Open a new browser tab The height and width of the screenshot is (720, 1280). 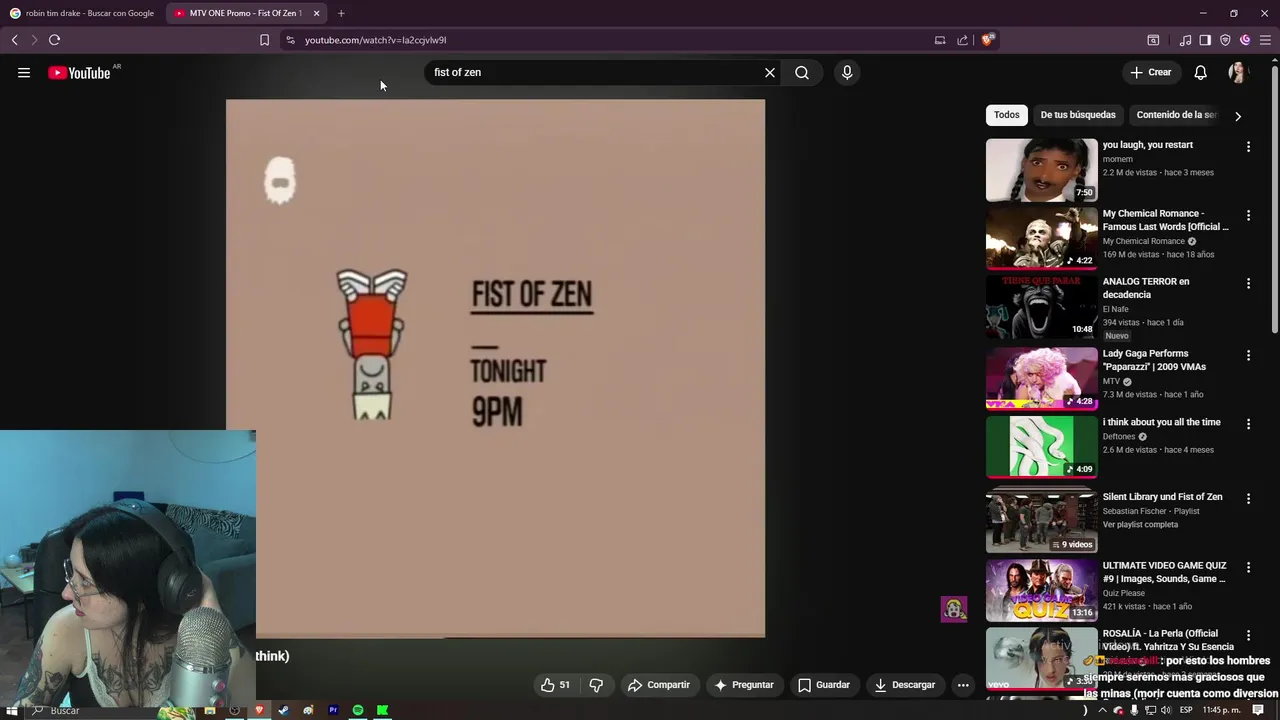(x=341, y=13)
